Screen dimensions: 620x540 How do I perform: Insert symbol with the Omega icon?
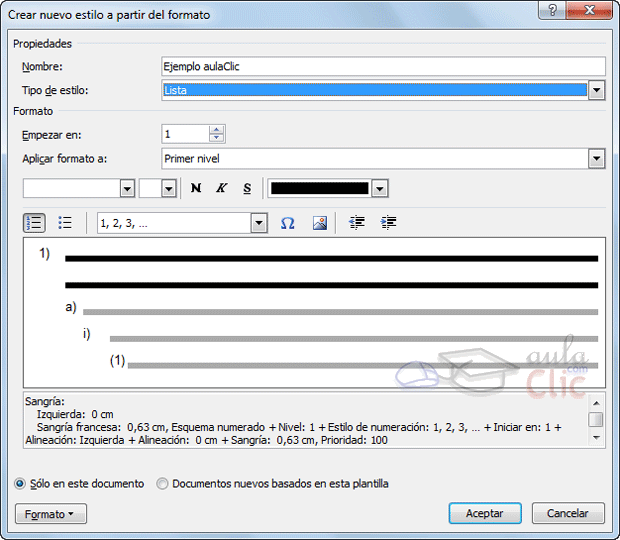point(287,223)
